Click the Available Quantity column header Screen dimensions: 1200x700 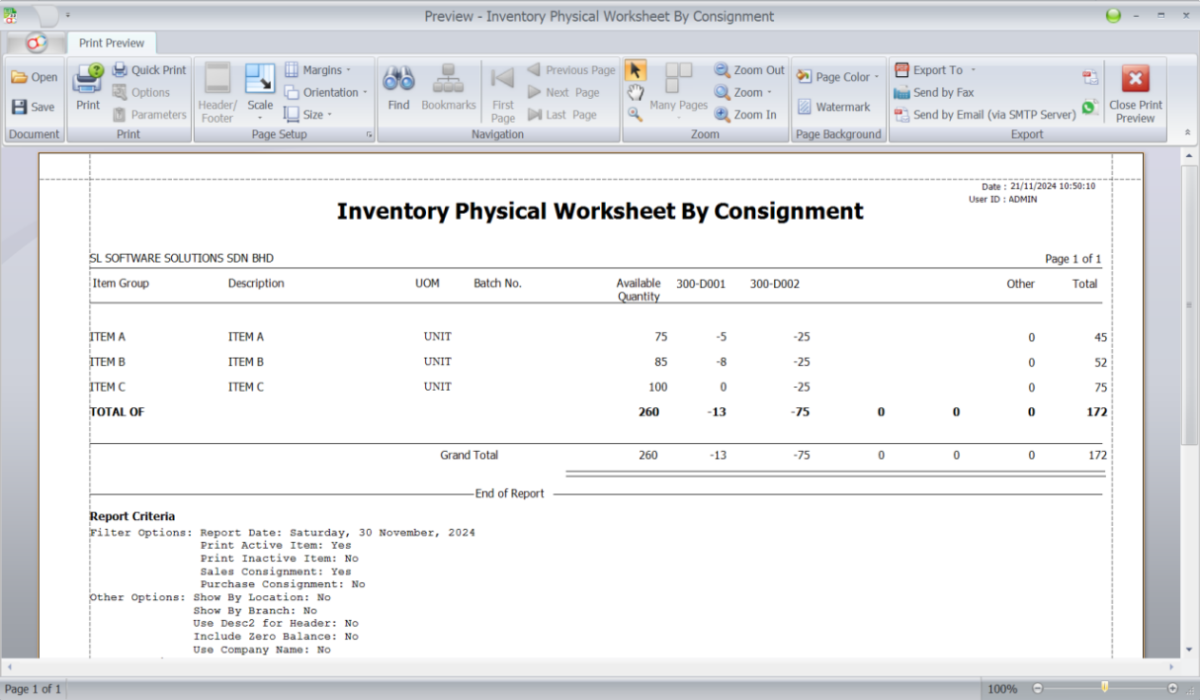[x=638, y=290]
